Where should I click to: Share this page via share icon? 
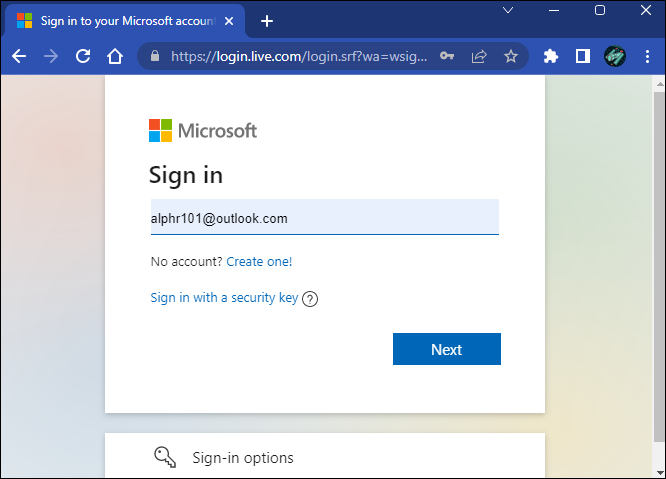tap(479, 56)
